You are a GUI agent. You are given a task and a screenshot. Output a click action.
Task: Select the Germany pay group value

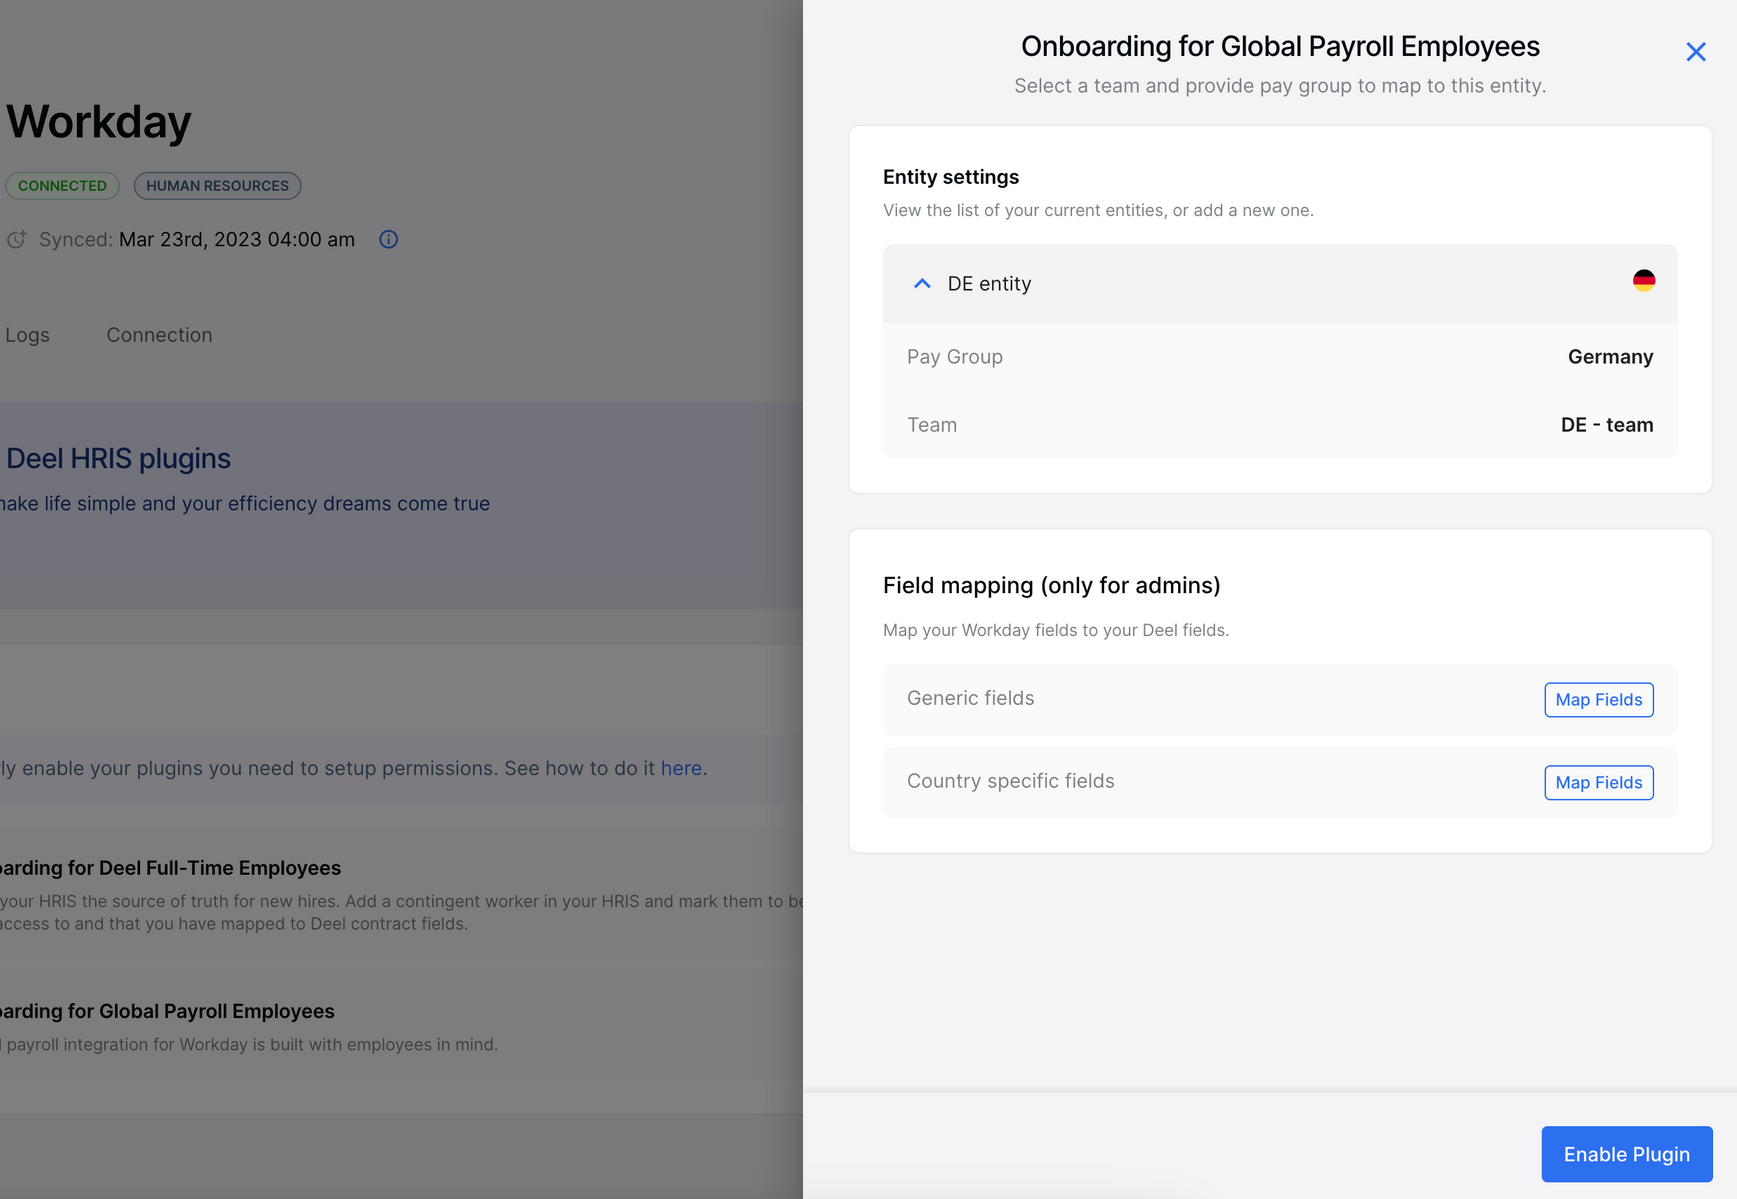(x=1609, y=357)
